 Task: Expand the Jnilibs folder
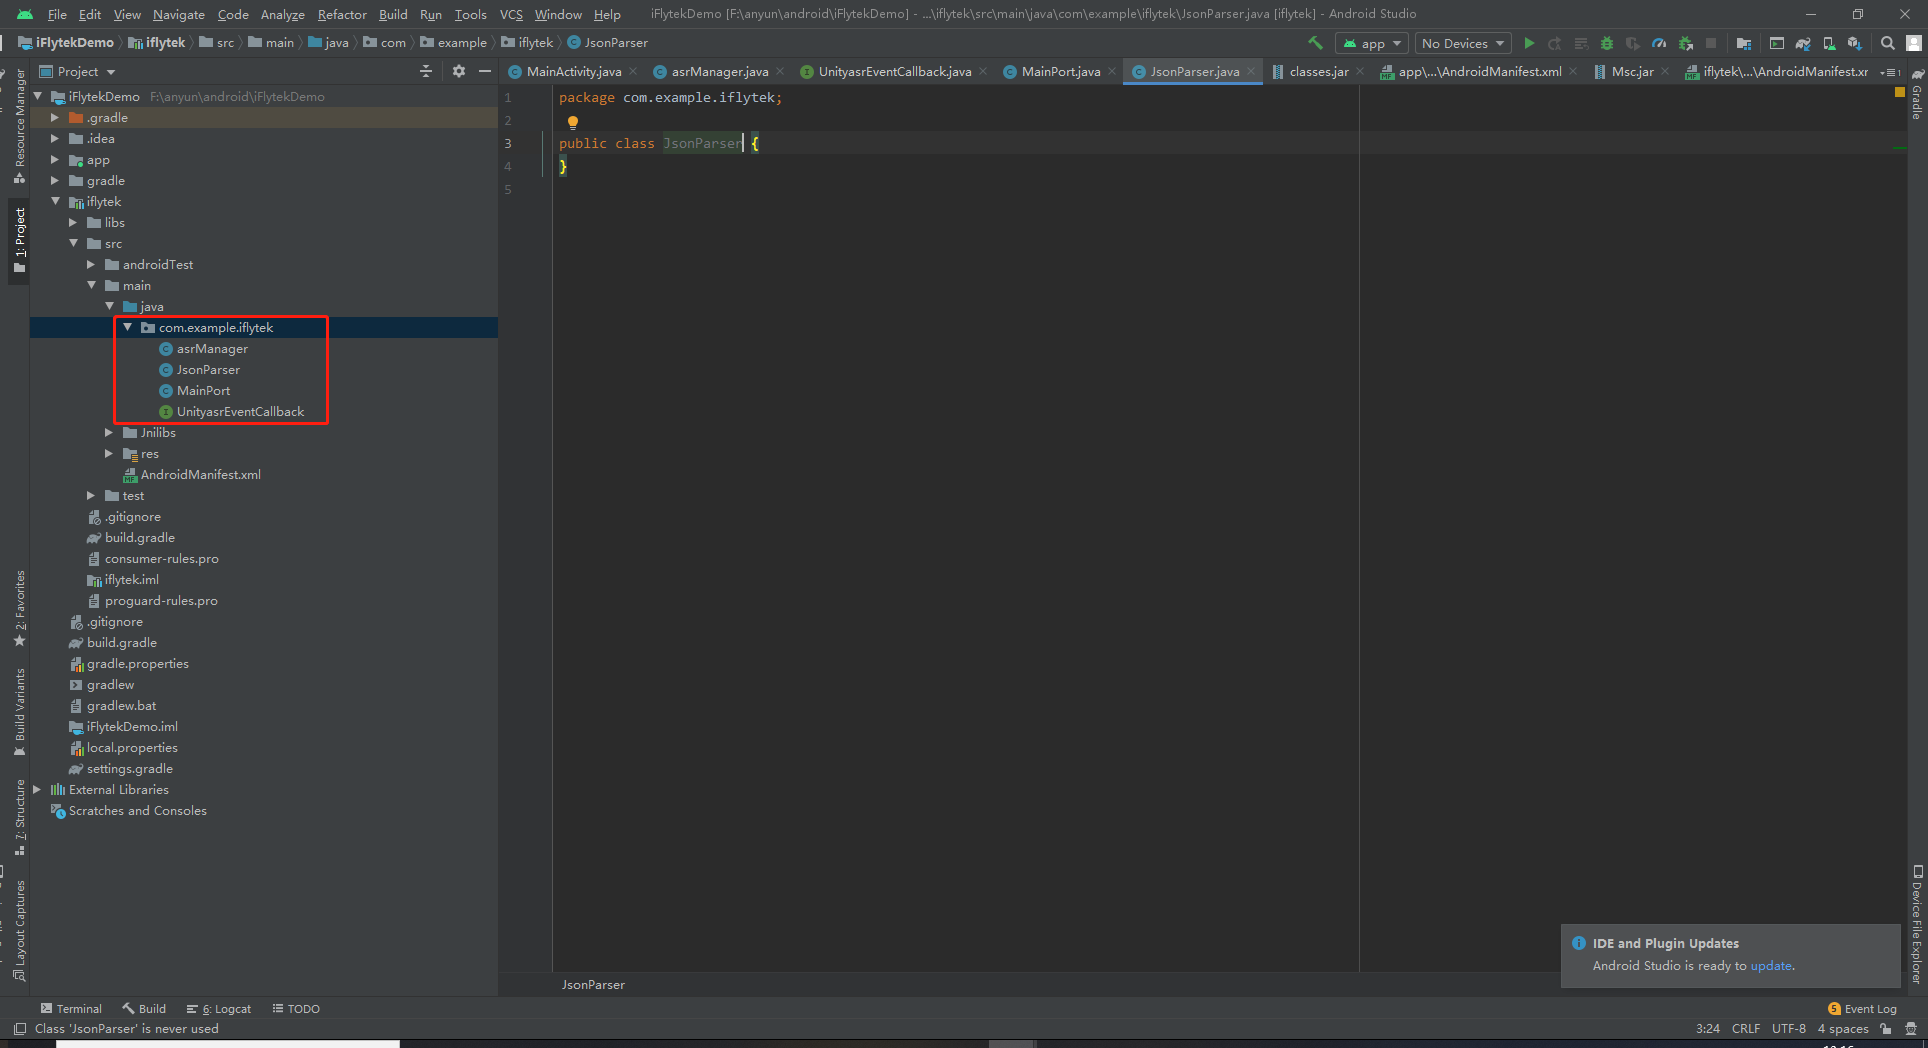(109, 432)
